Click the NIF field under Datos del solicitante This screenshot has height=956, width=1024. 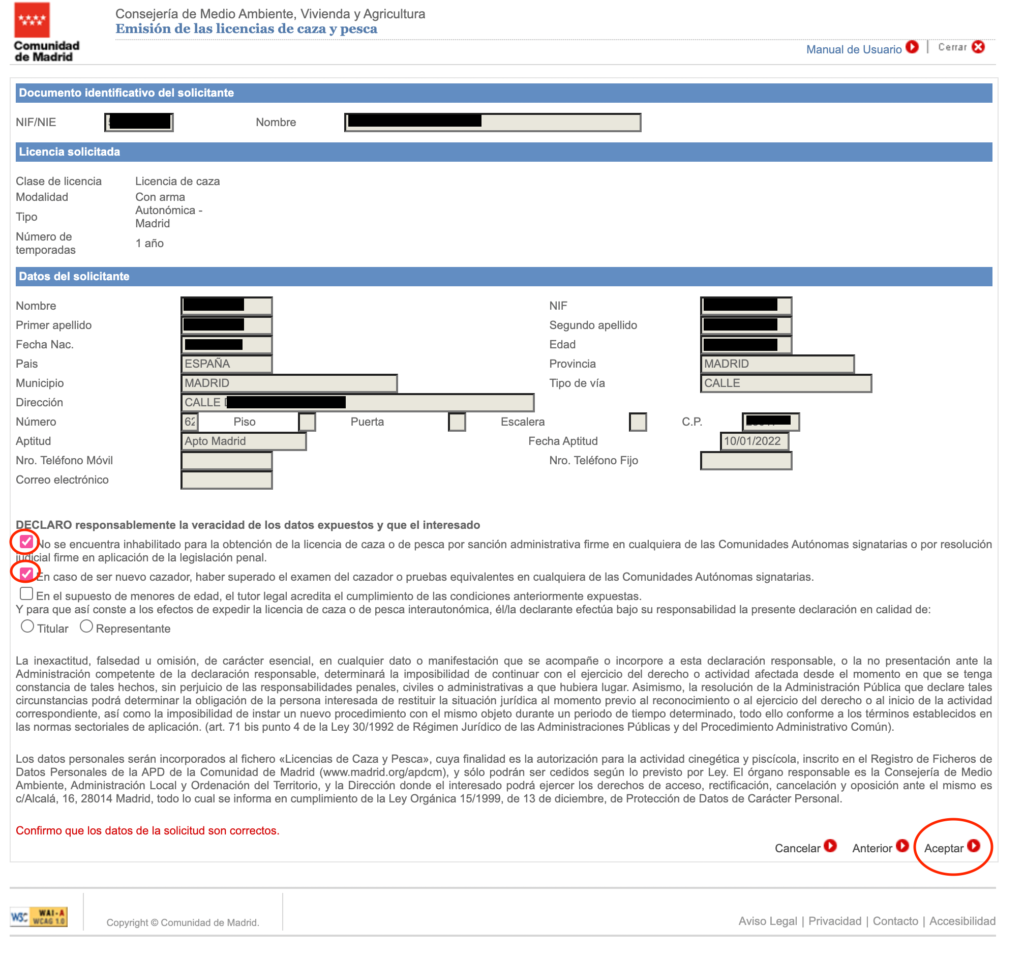coord(746,306)
